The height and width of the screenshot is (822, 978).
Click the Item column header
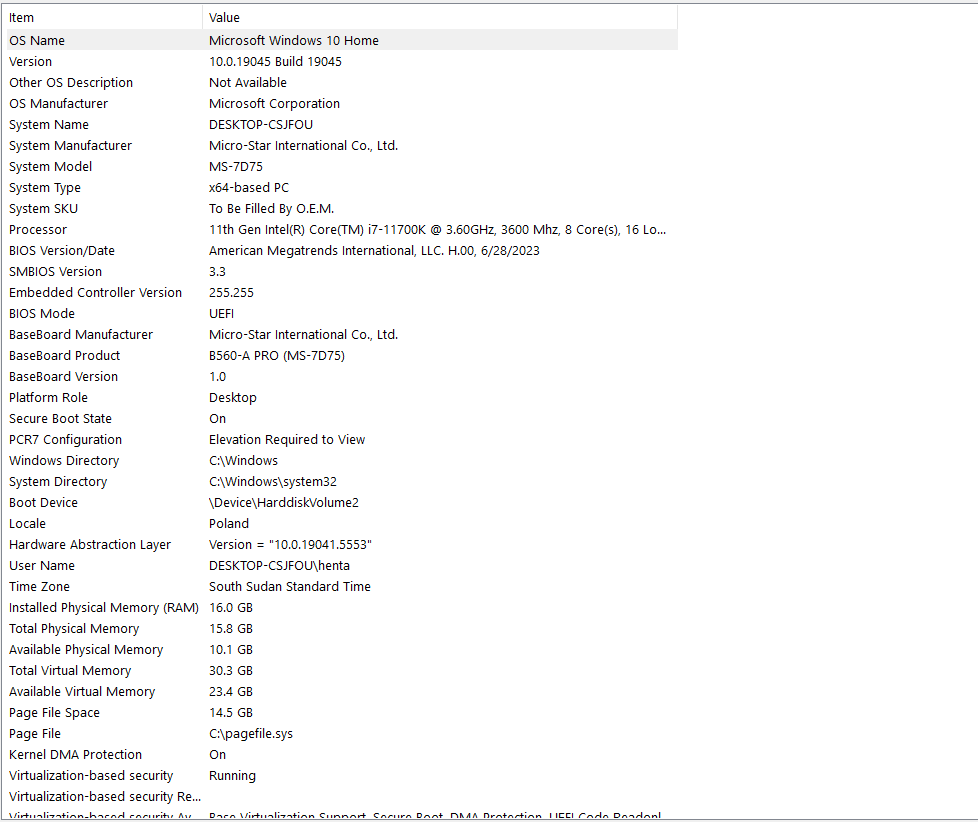[x=104, y=17]
